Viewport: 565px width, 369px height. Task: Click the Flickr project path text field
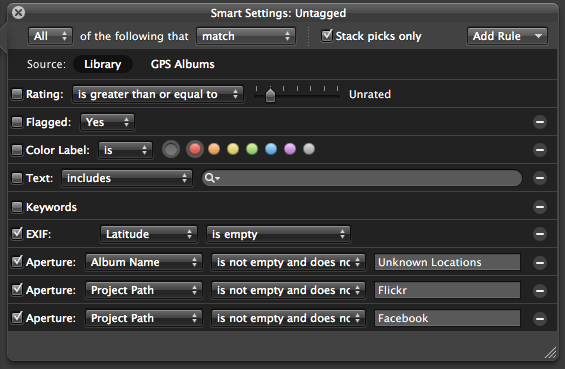[447, 290]
